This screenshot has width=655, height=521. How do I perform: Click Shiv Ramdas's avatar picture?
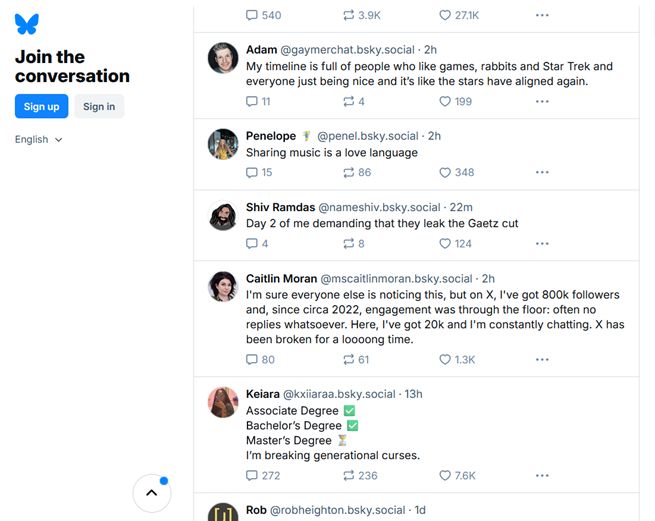click(x=223, y=216)
